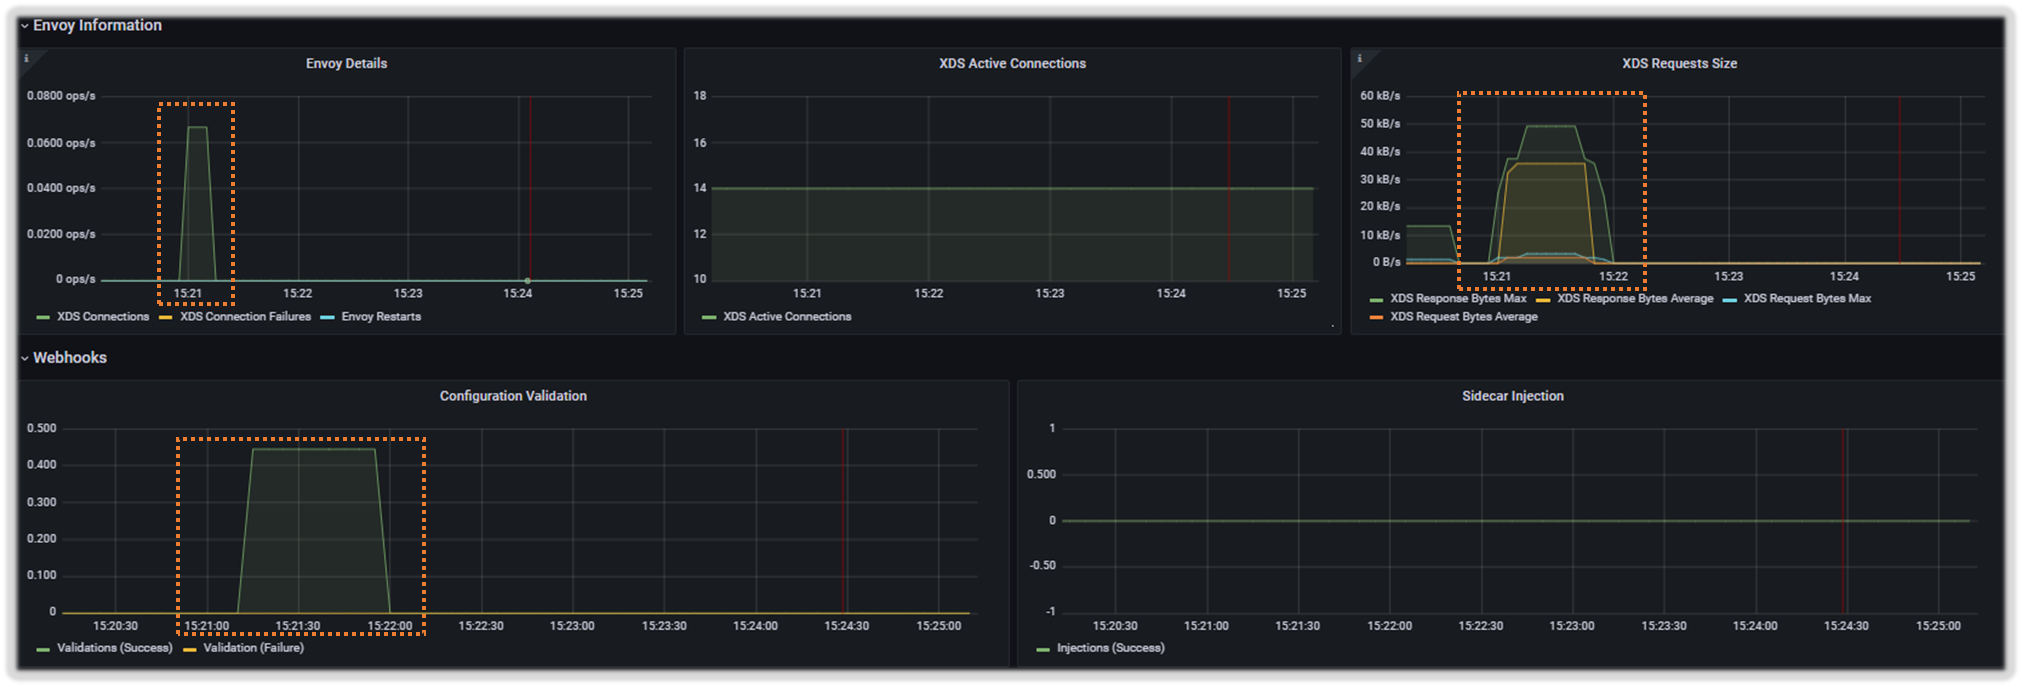
Task: Toggle XDS Request Bytes Average legend series
Action: pyautogui.click(x=1464, y=317)
